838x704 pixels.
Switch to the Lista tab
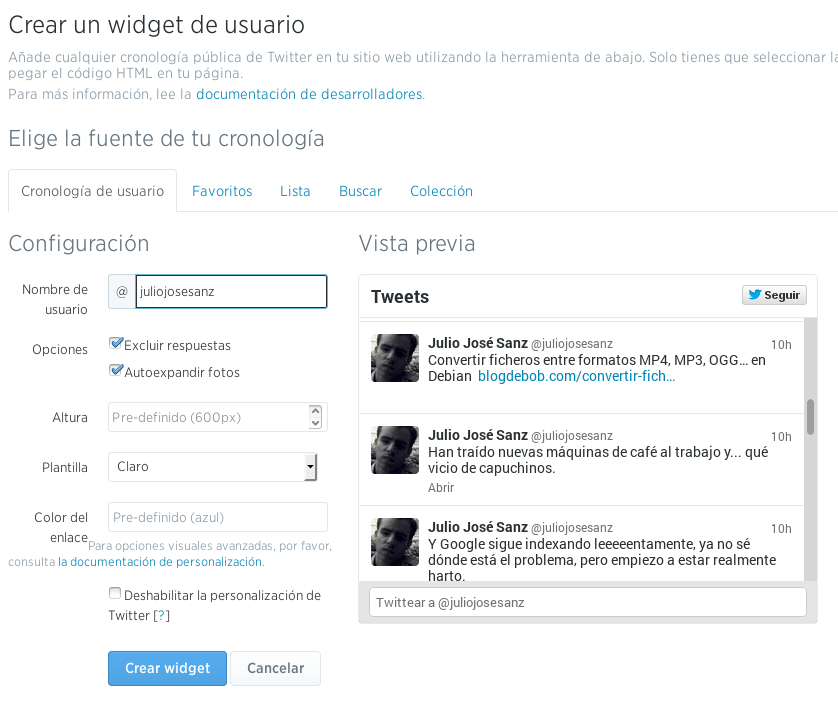pos(295,191)
